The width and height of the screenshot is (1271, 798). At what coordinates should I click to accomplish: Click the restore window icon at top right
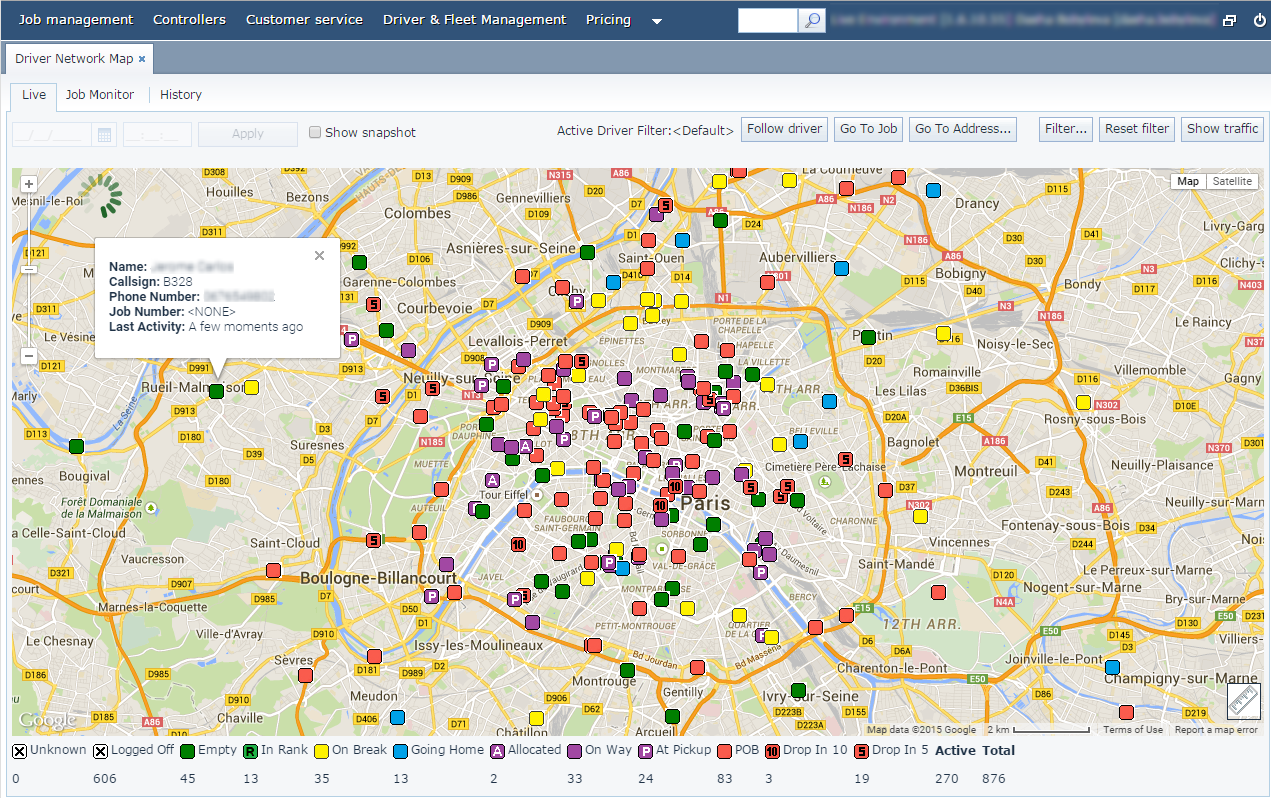(1230, 20)
